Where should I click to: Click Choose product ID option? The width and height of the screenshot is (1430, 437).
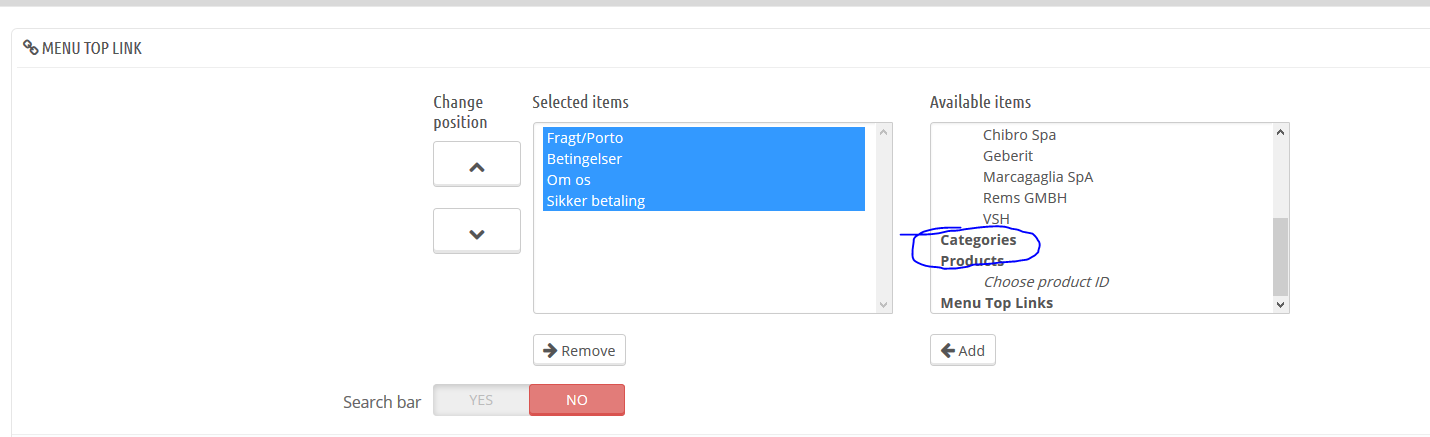pyautogui.click(x=1045, y=282)
